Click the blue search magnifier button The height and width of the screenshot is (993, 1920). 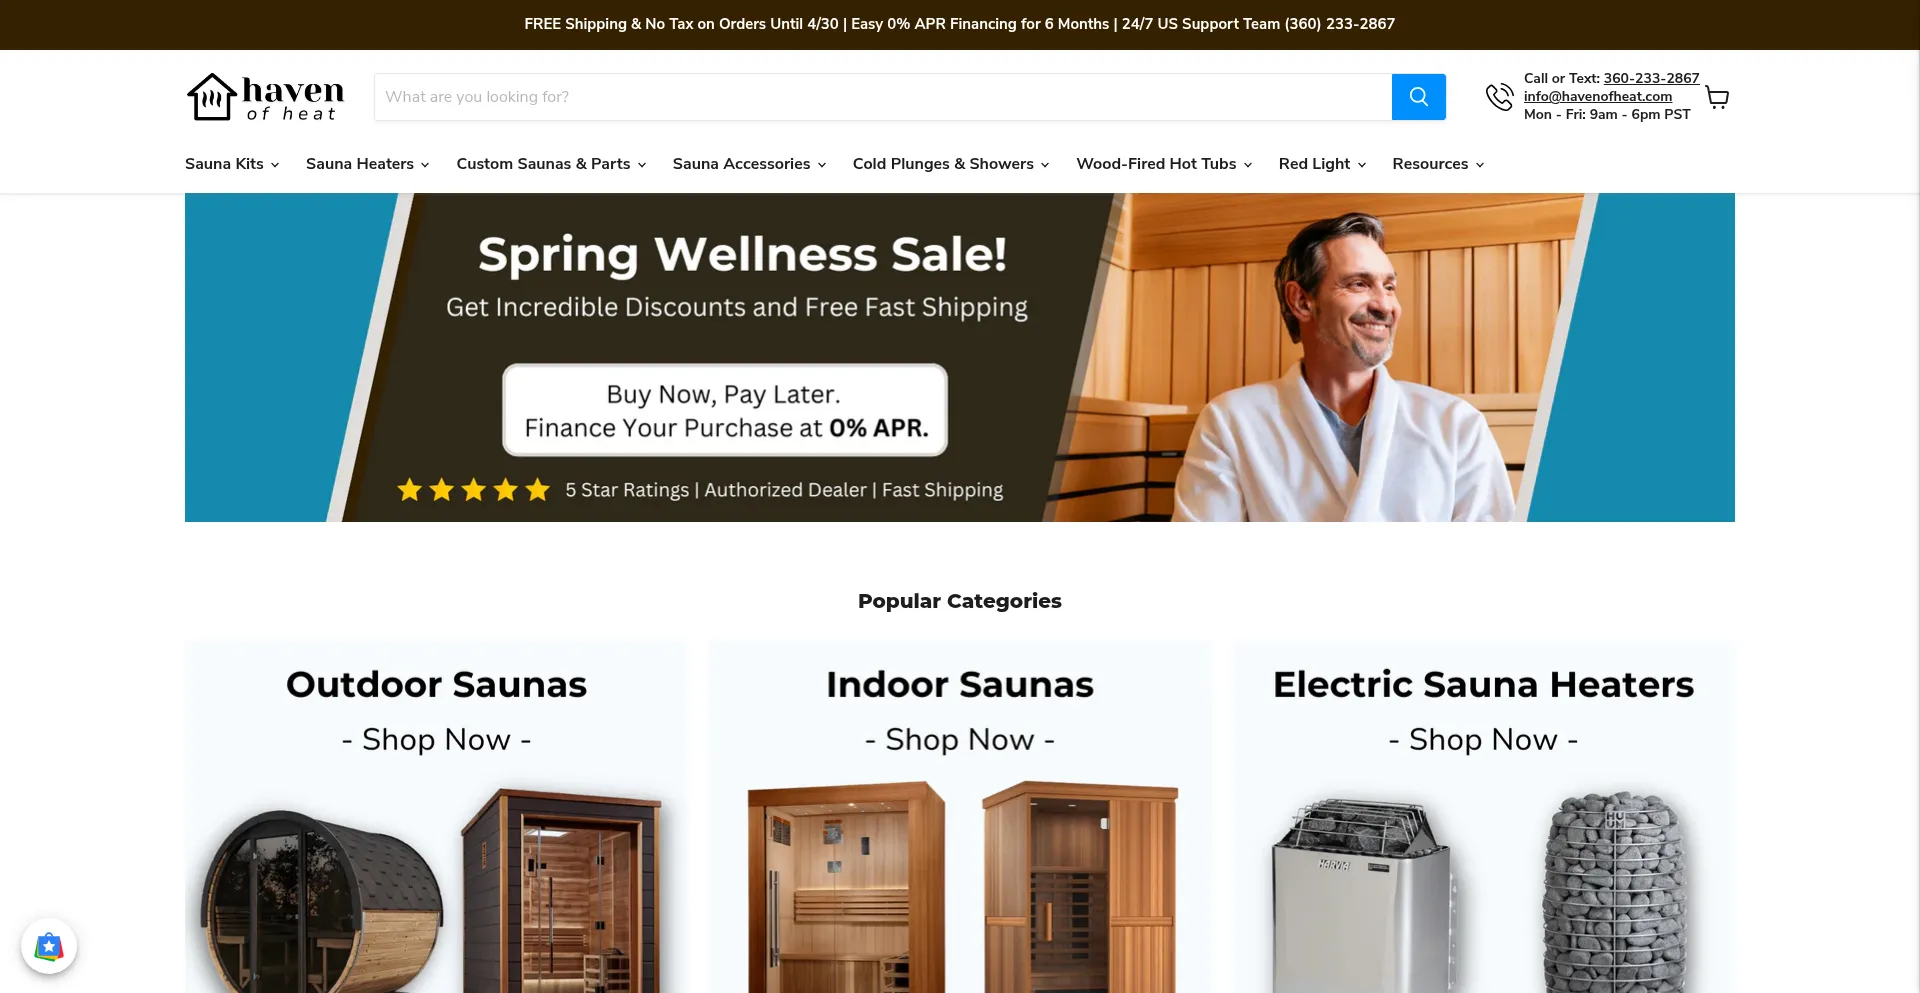tap(1418, 97)
